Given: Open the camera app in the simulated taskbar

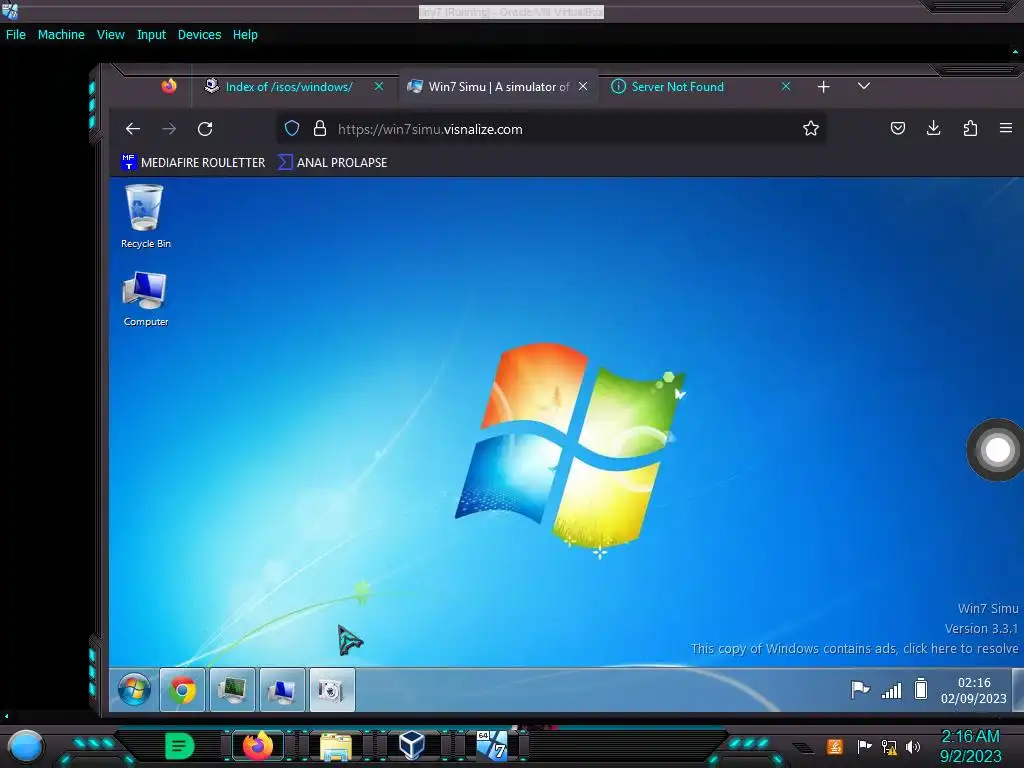Looking at the screenshot, I should click(332, 690).
